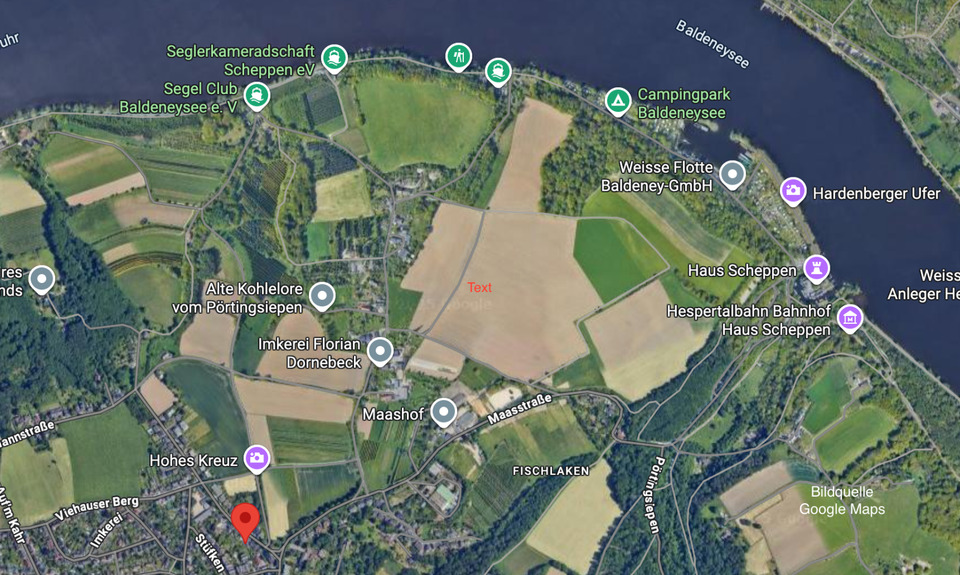Select the Segel Club Baldeneysee boat marker
This screenshot has height=575, width=960.
point(257,96)
